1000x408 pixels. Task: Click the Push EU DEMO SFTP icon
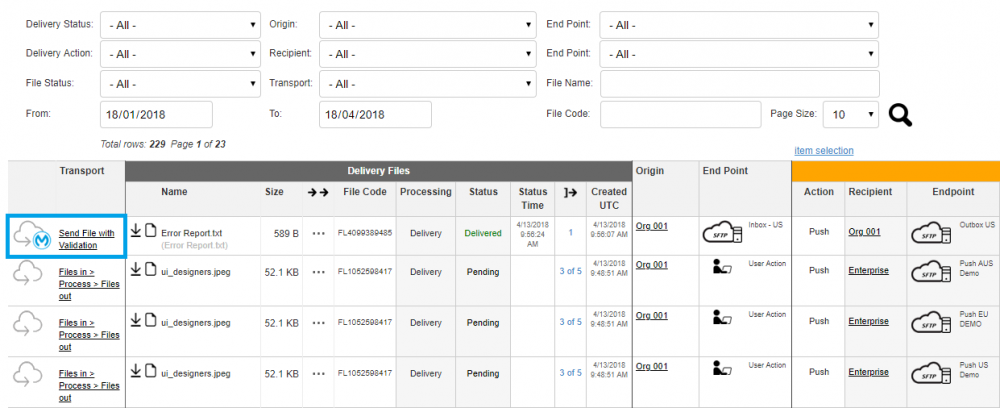click(931, 324)
